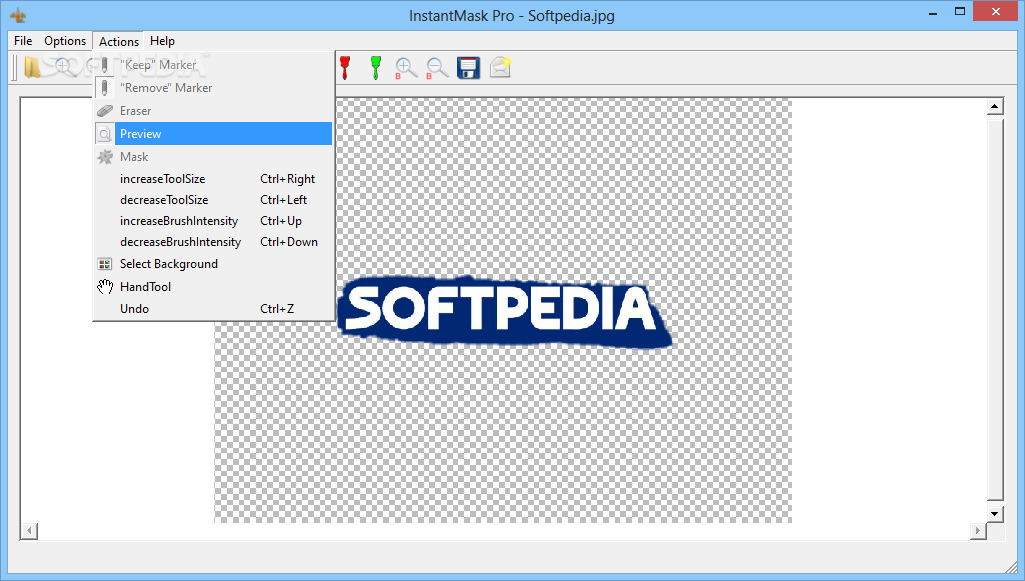Click vertical scrollbar down arrow
This screenshot has width=1025, height=581.
(994, 514)
